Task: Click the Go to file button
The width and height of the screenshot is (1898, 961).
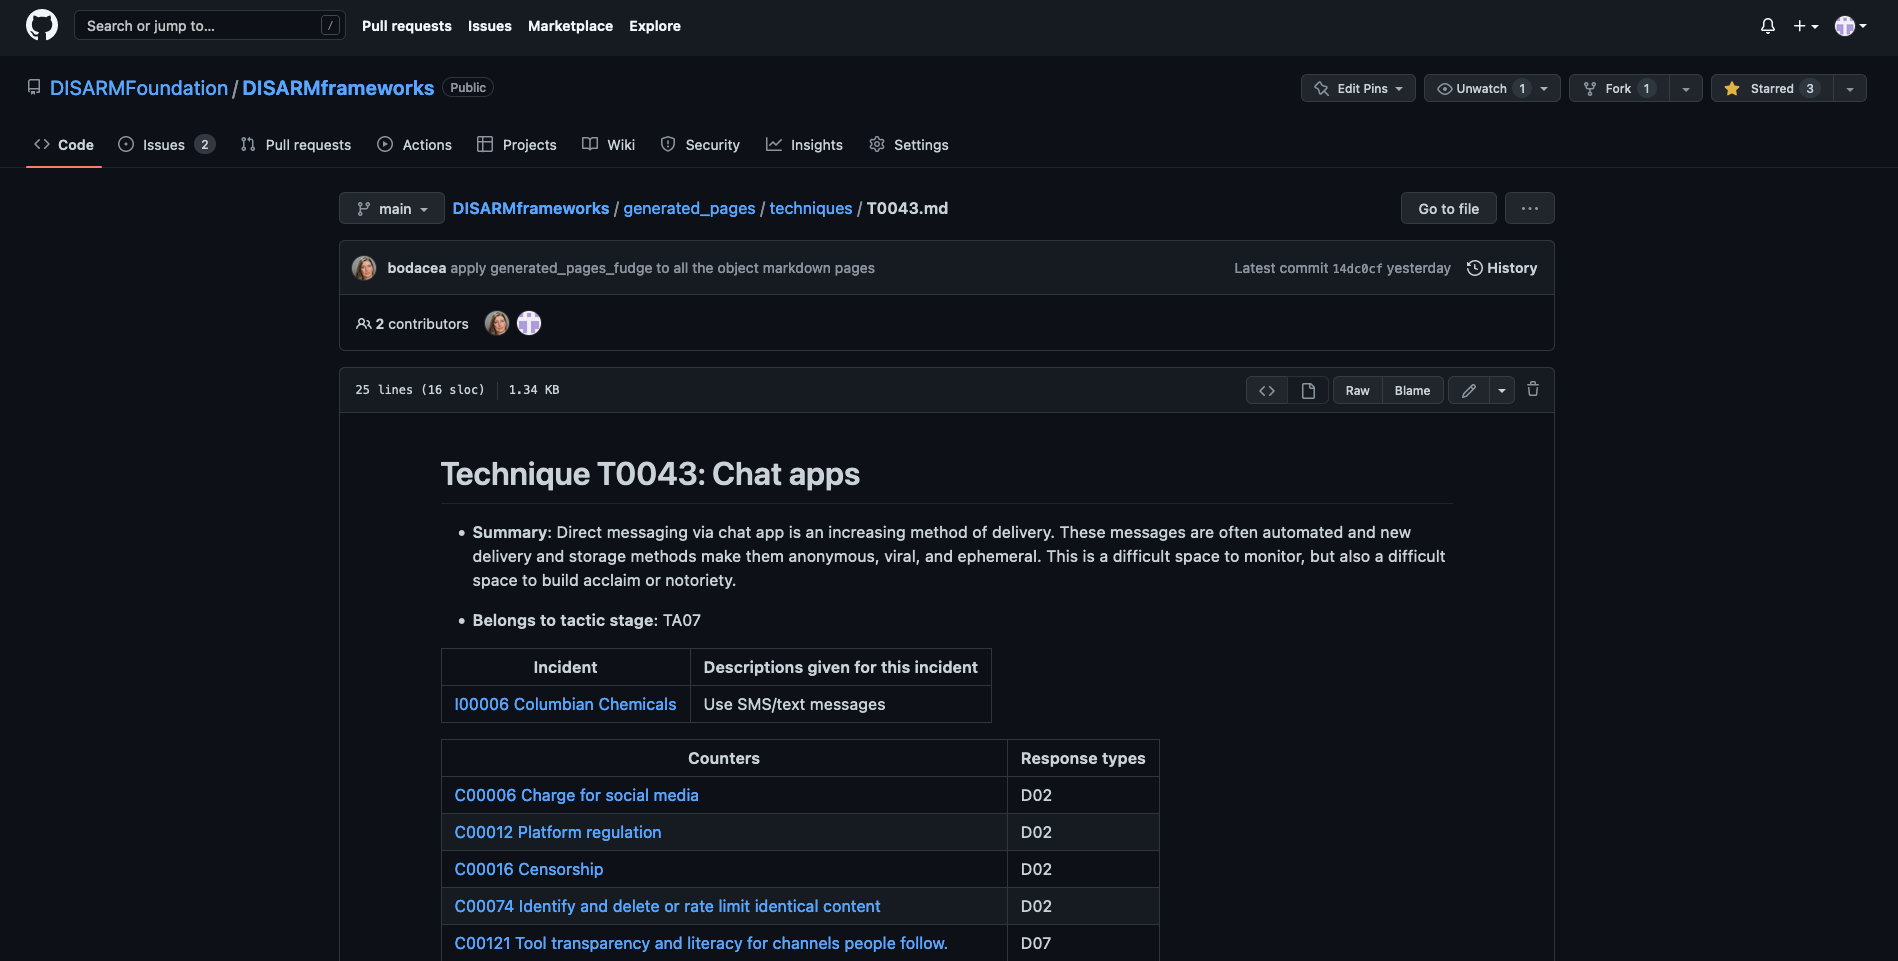Action: click(x=1448, y=208)
